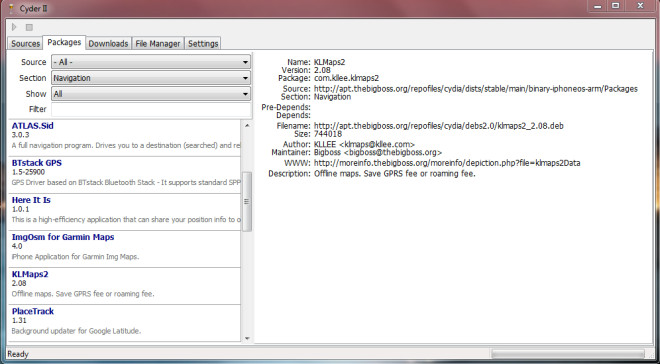The width and height of the screenshot is (660, 364).
Task: Click the status bar progress bar
Action: pyautogui.click(x=568, y=353)
